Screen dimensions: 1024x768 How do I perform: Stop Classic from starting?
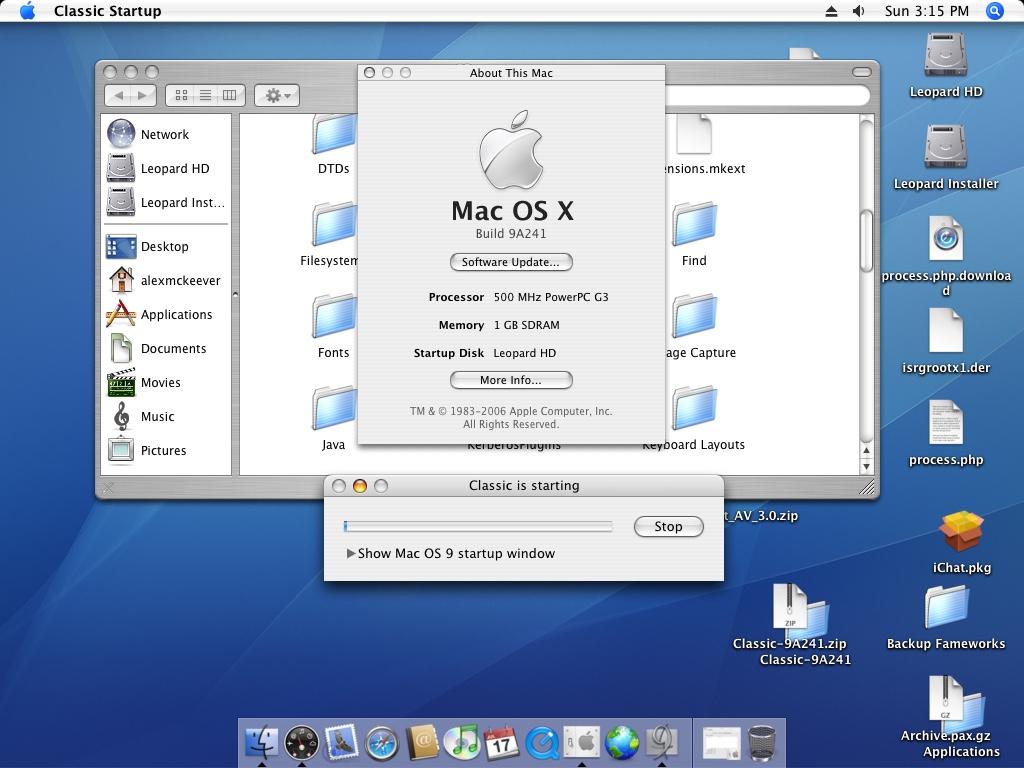pos(668,526)
